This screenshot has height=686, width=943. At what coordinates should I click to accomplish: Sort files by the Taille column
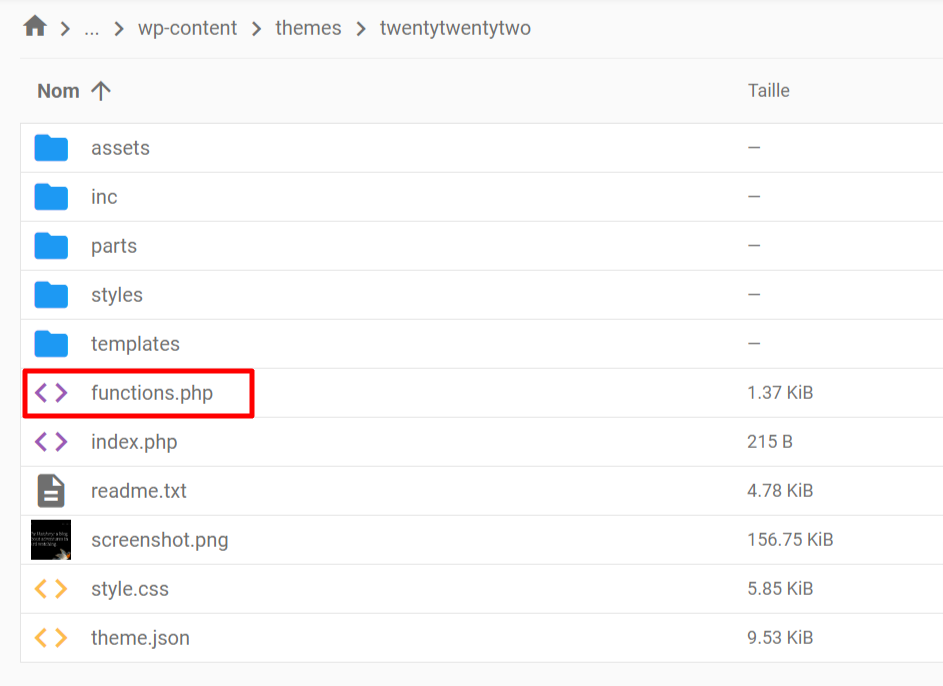(x=768, y=90)
